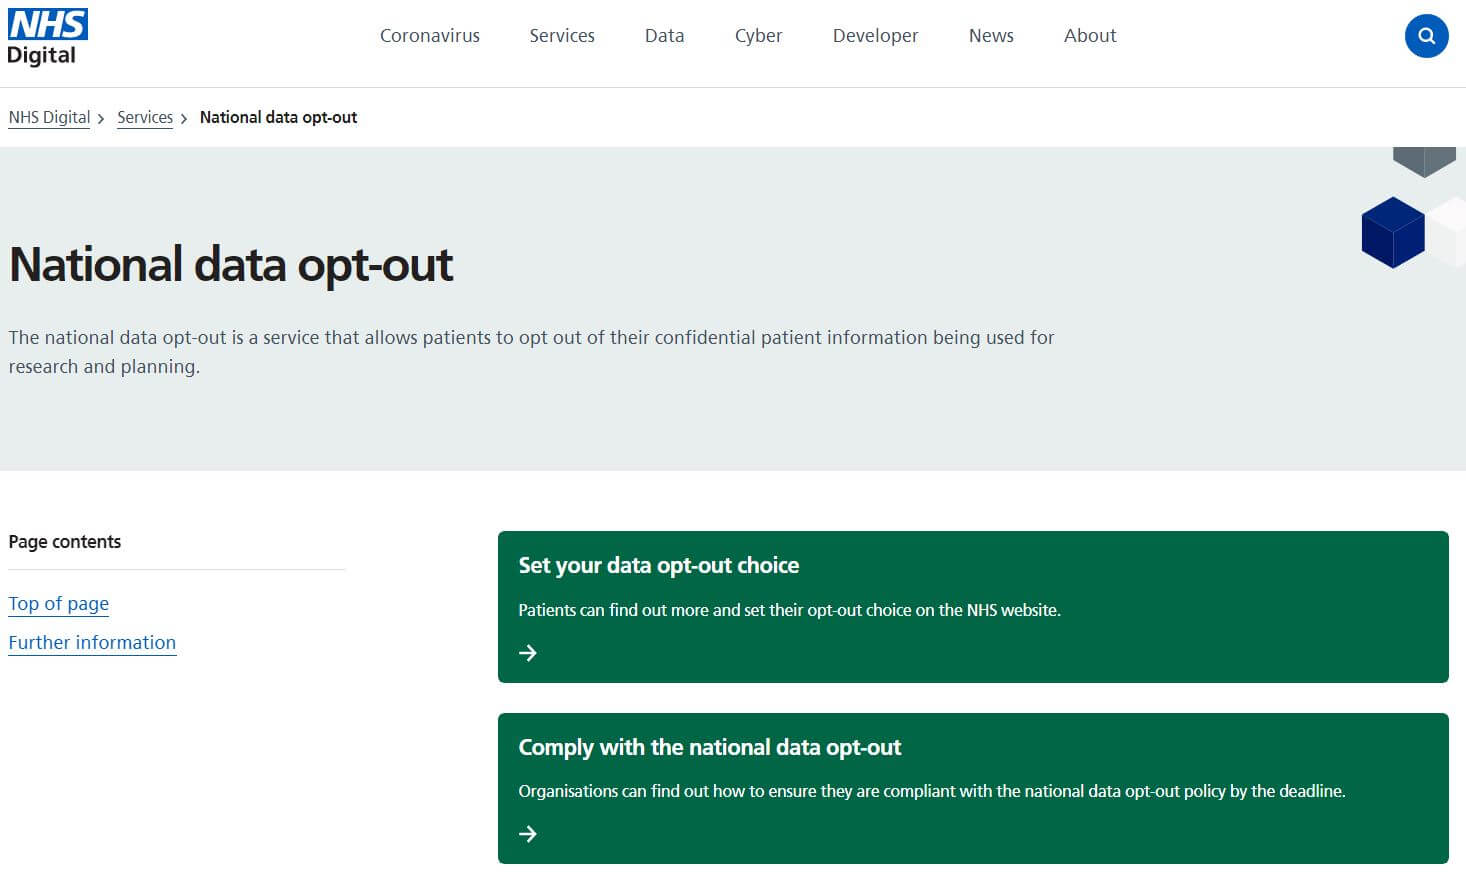Click the NHS Digital logo
This screenshot has height=877, width=1466.
(47, 37)
